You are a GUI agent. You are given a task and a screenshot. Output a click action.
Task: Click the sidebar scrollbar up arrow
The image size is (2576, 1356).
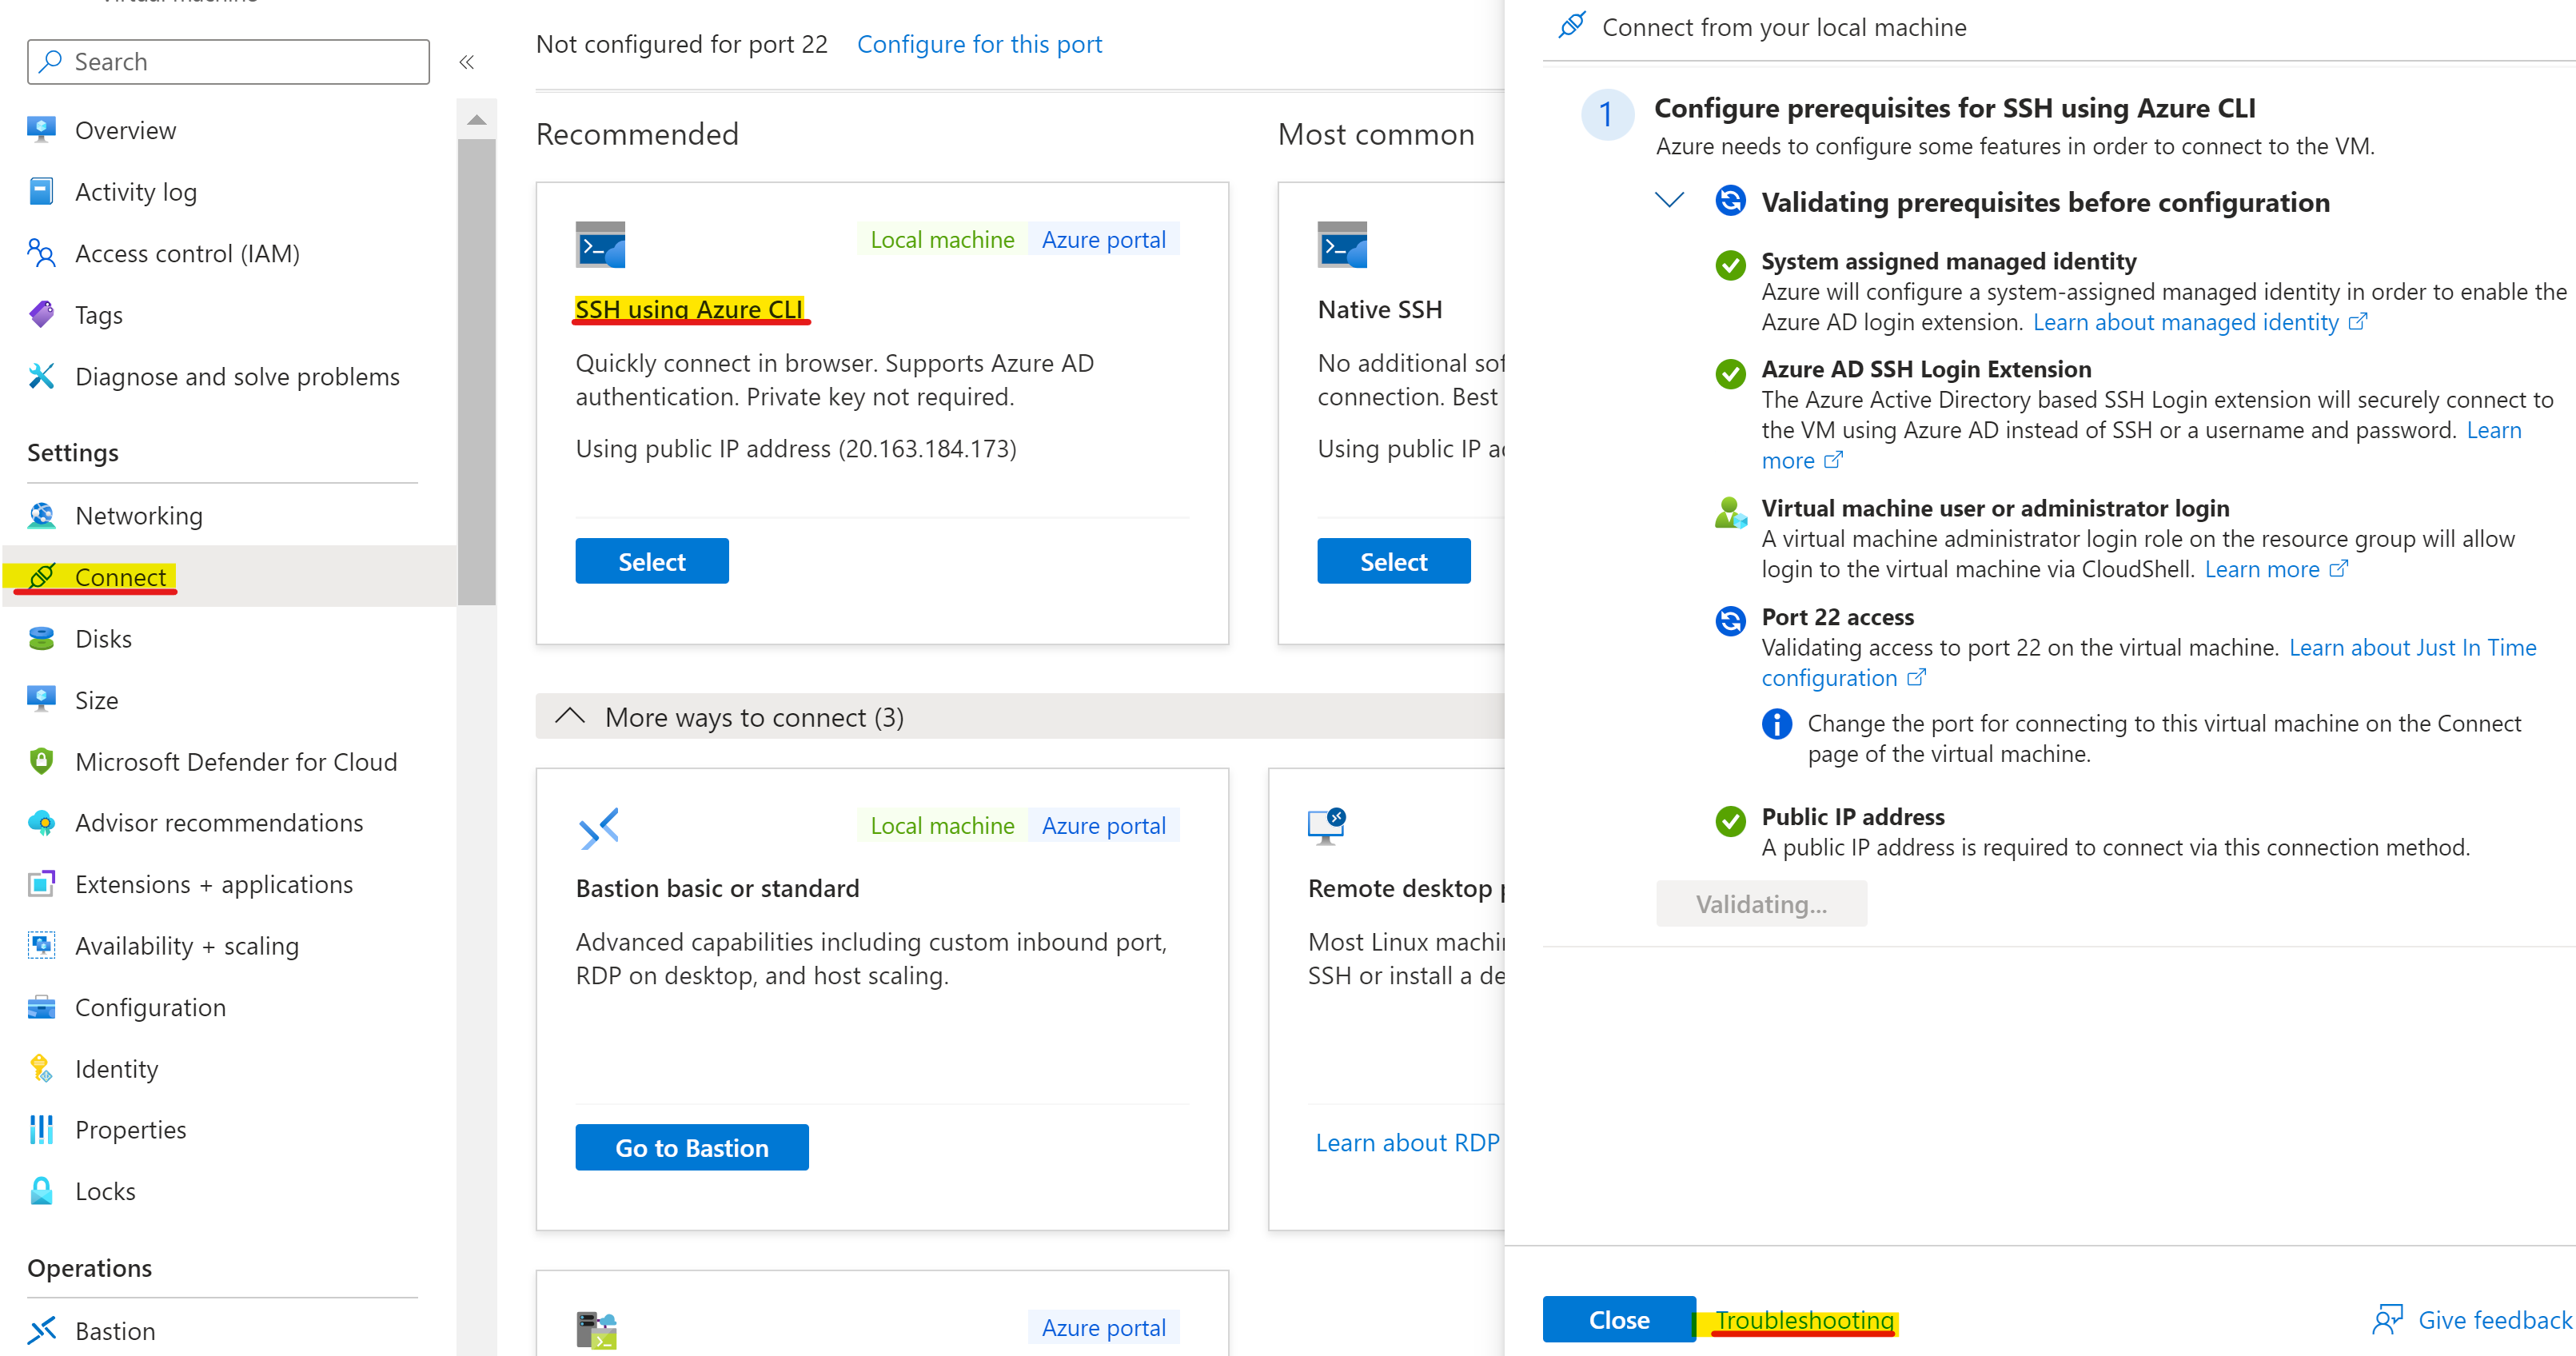point(477,120)
